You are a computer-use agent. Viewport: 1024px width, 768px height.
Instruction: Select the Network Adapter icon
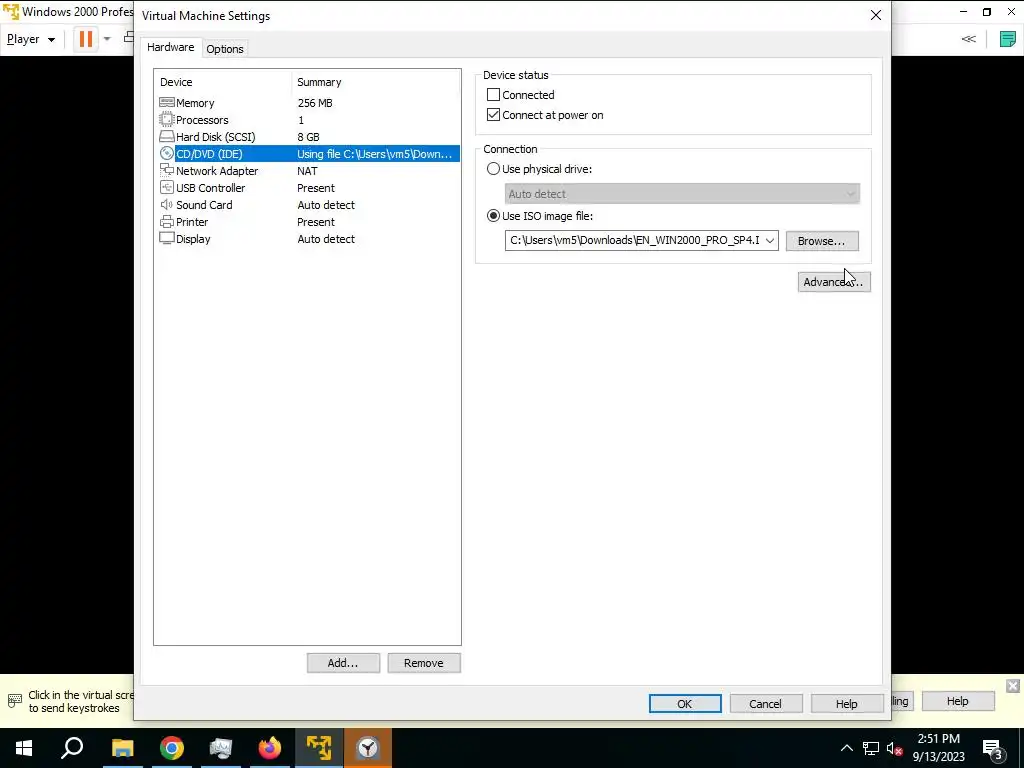coord(167,170)
